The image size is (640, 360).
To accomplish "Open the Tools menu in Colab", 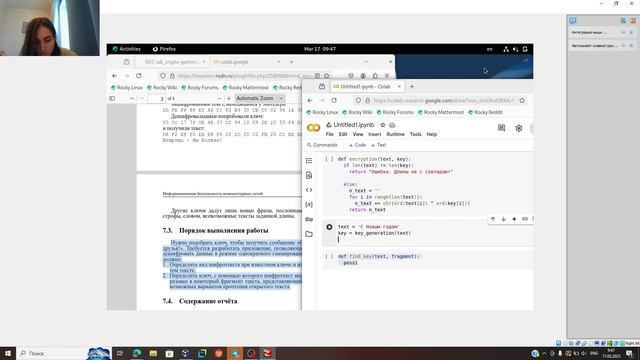I will coord(416,134).
